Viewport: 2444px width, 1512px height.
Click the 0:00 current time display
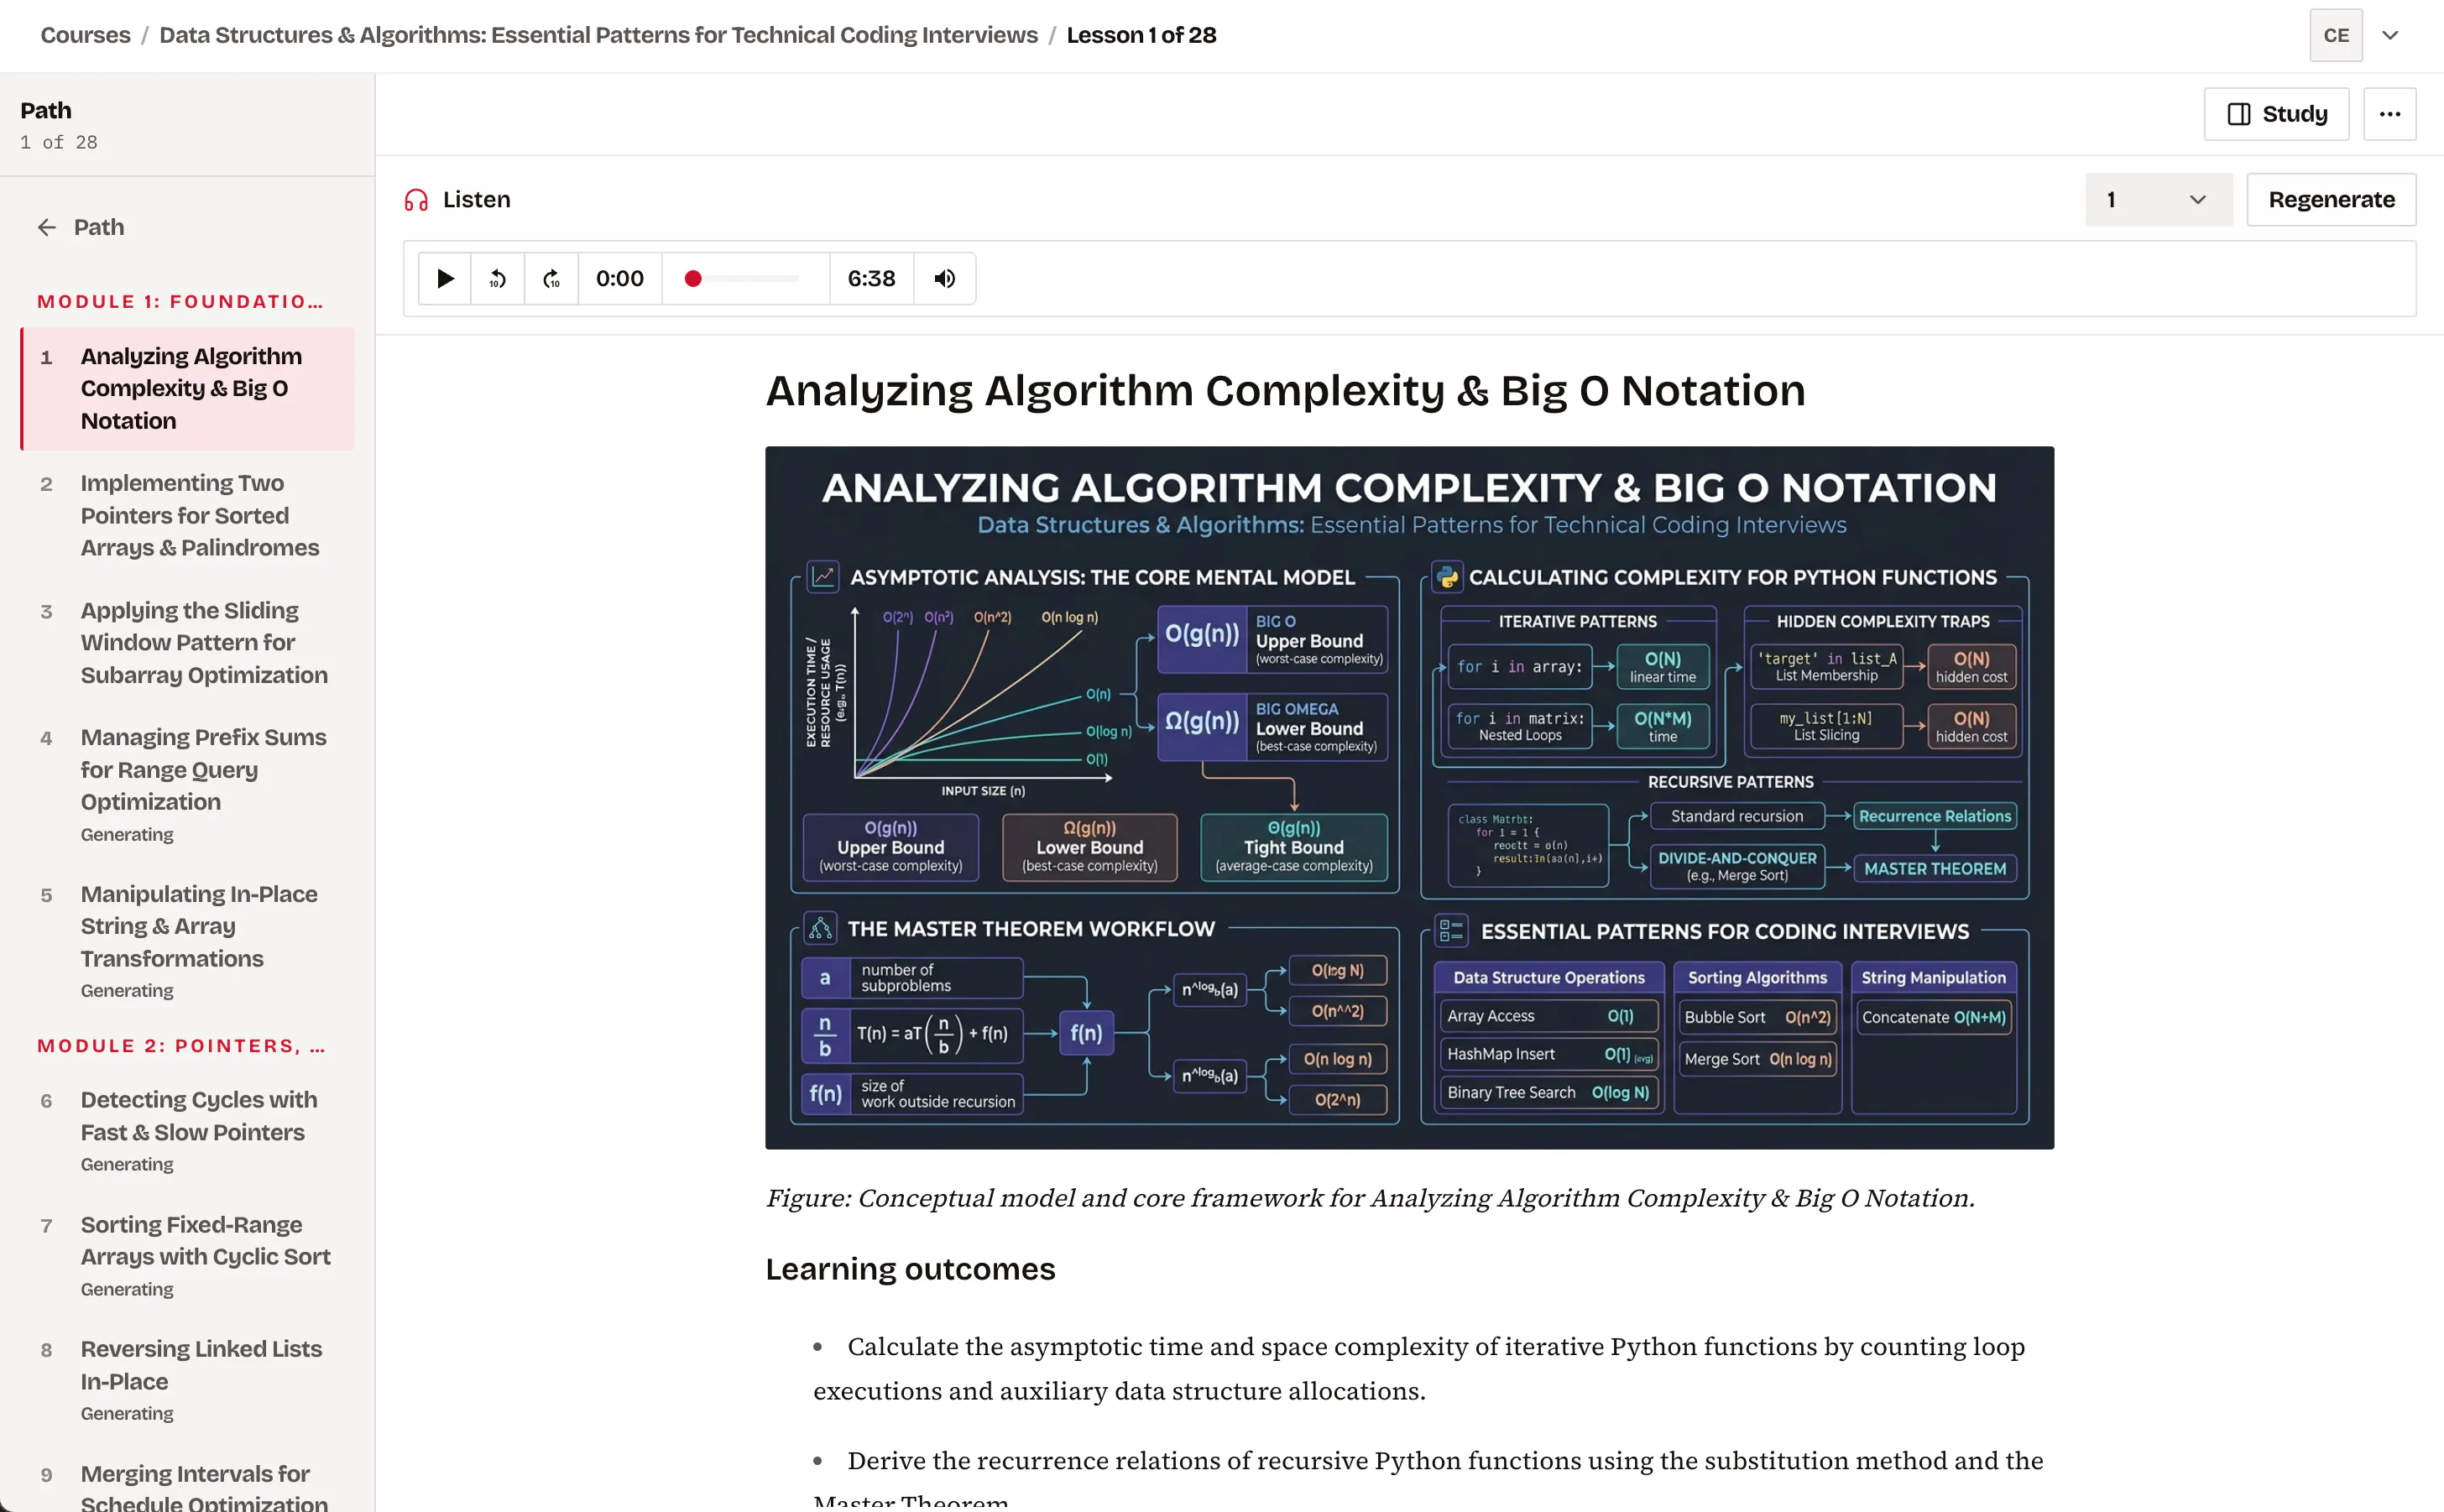620,278
